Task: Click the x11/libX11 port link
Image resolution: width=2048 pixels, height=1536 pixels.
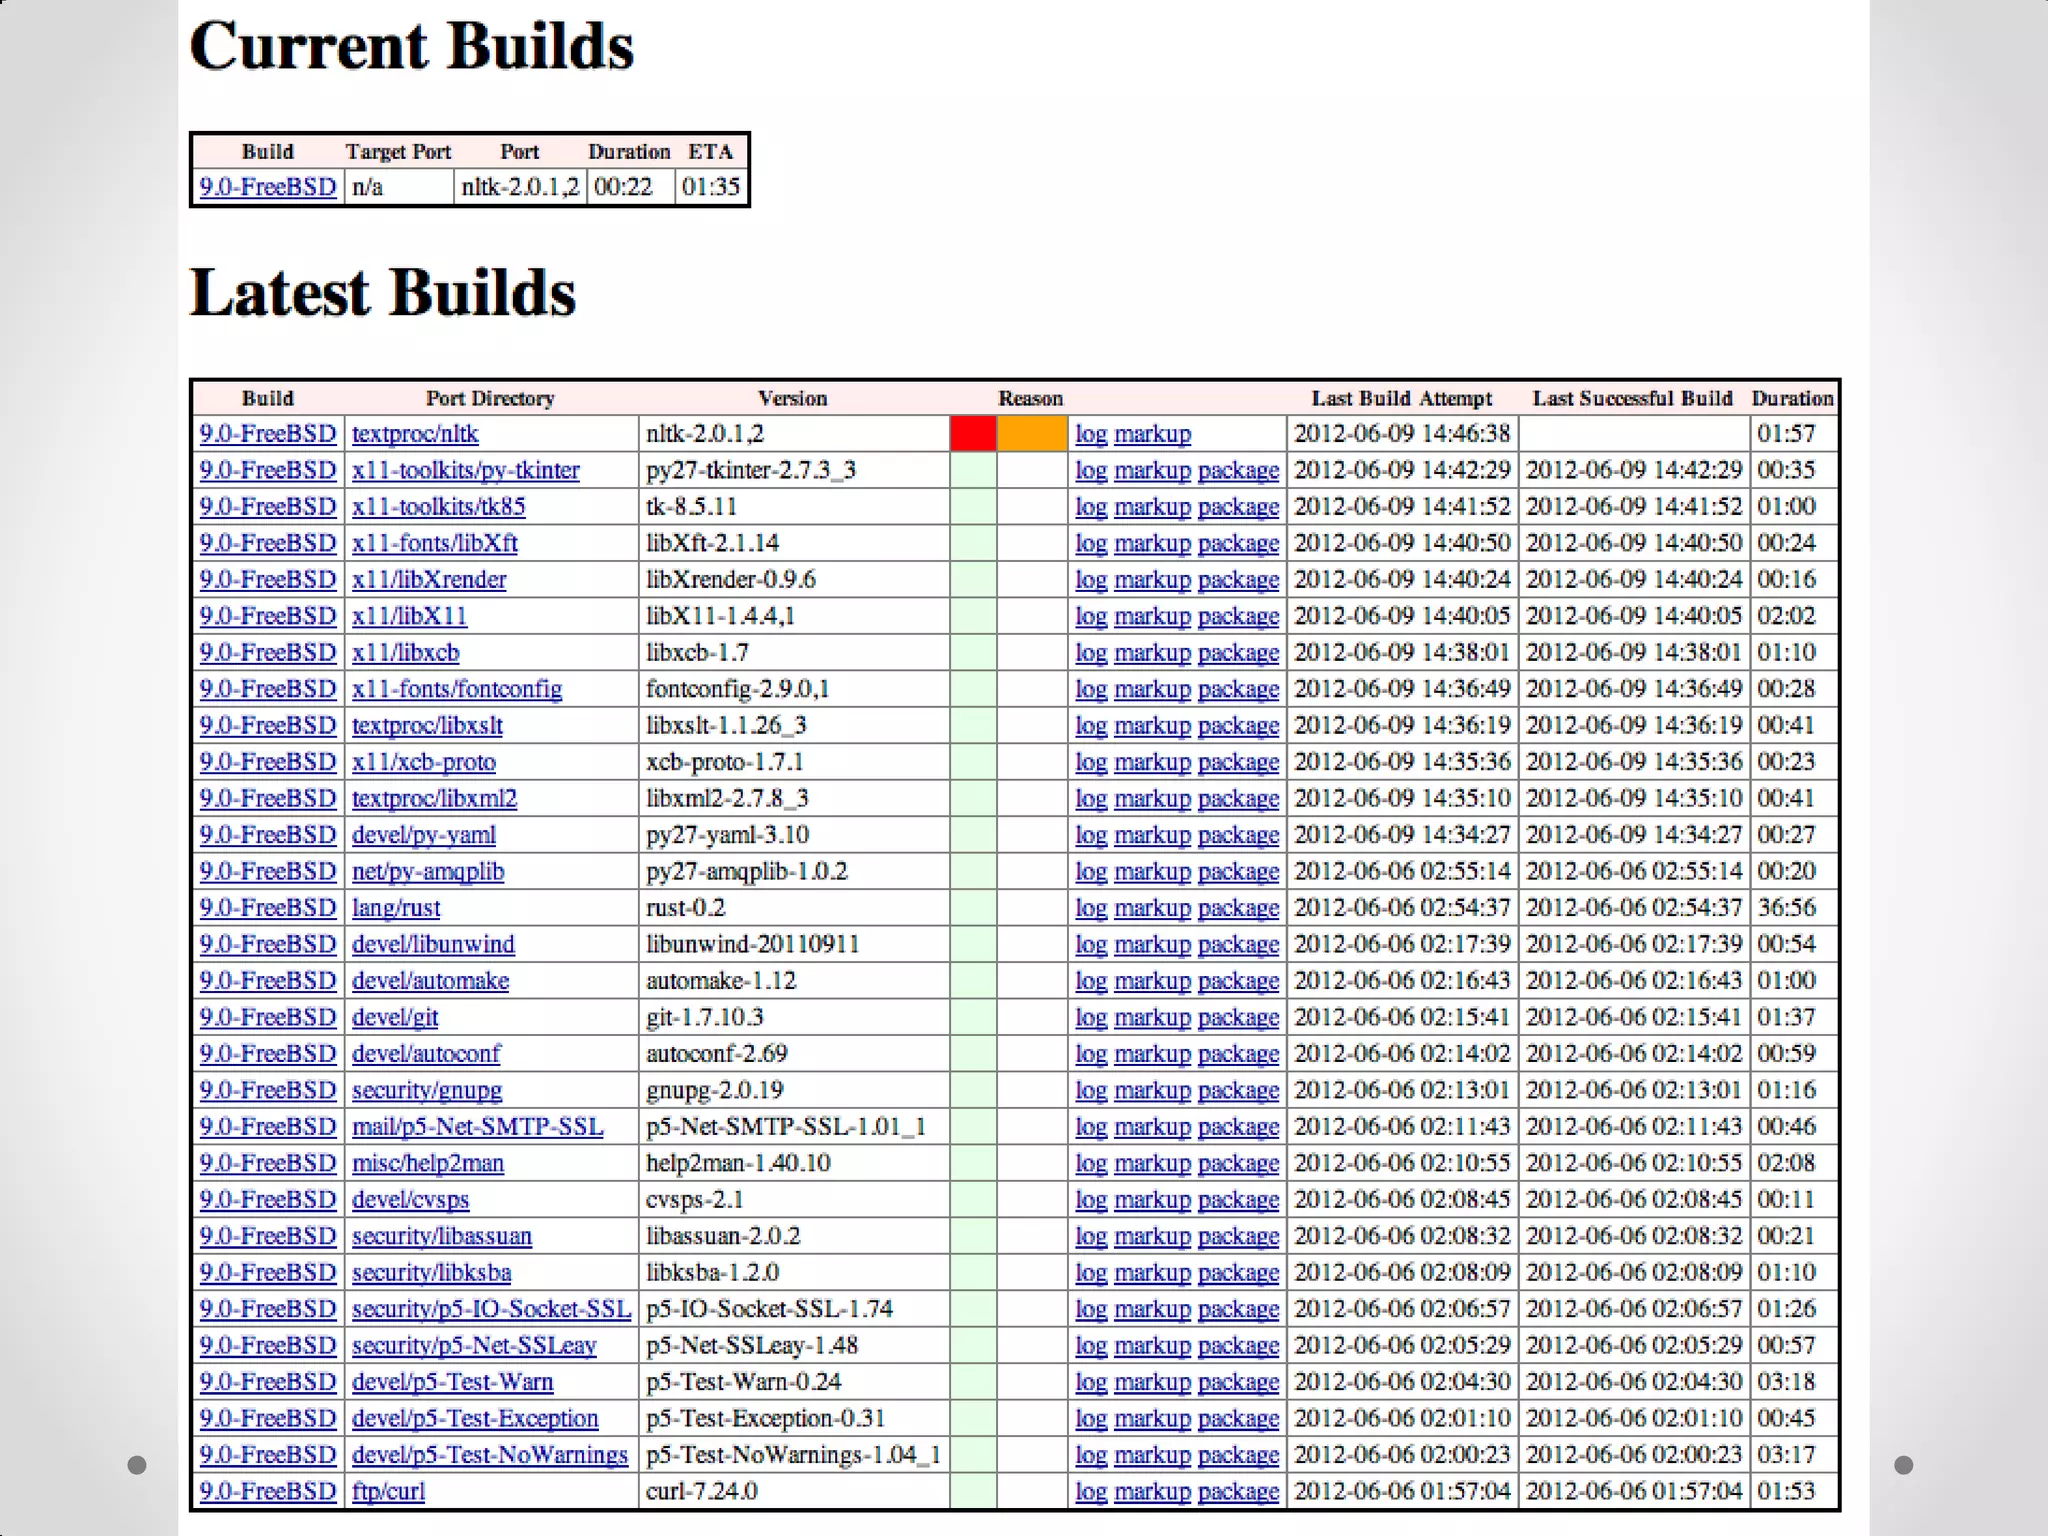Action: 409,616
